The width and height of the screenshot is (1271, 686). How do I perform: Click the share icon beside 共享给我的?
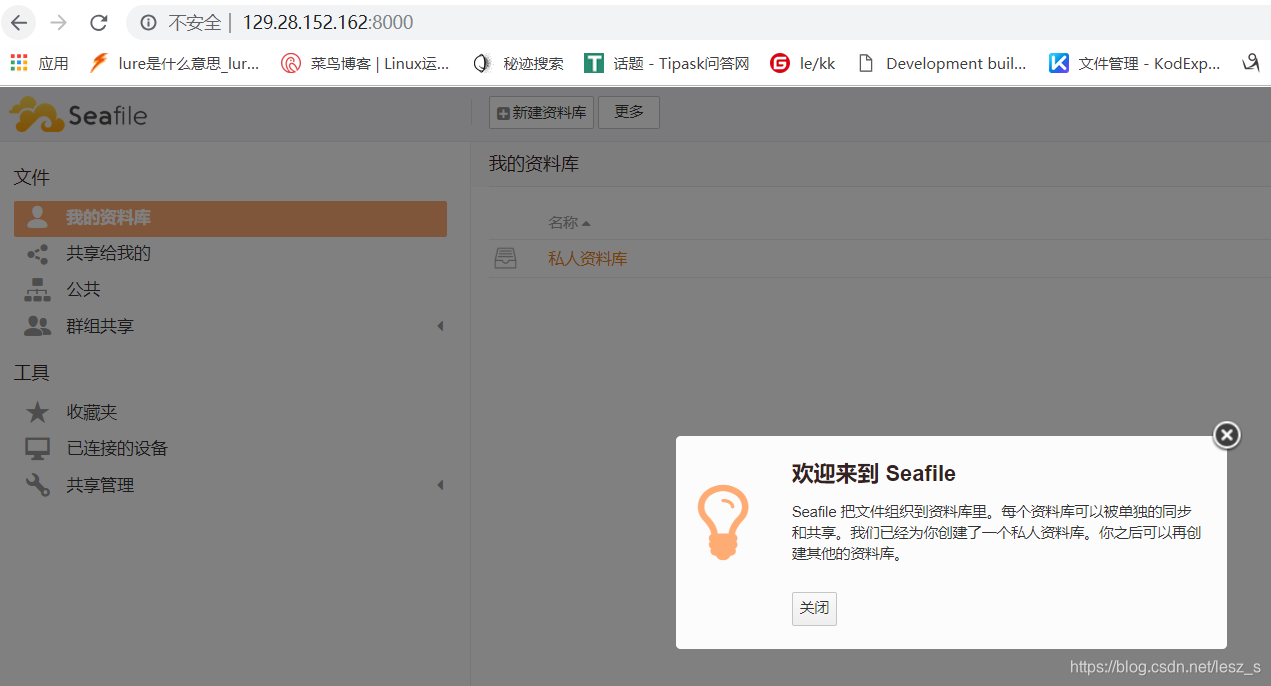[x=38, y=254]
